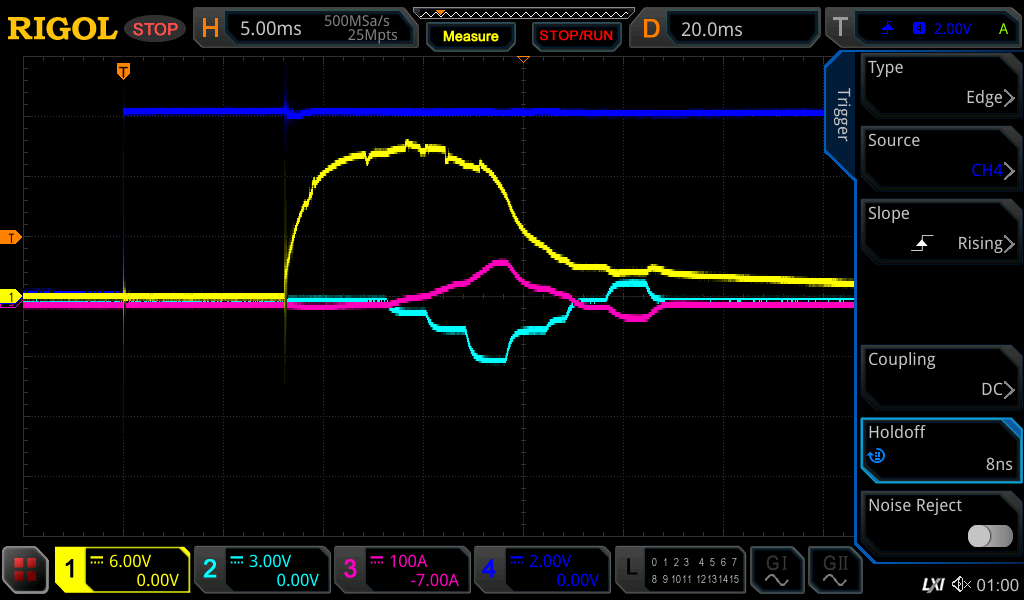Click the orange trigger position marker at top
This screenshot has height=600, width=1024.
[123, 71]
